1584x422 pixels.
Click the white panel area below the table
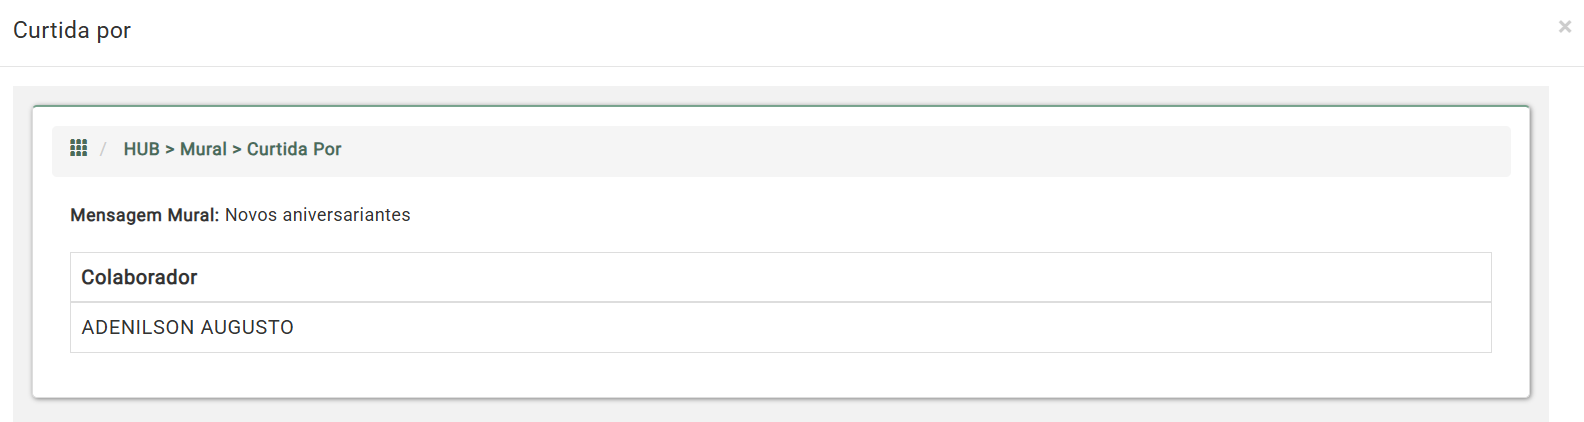[780, 375]
